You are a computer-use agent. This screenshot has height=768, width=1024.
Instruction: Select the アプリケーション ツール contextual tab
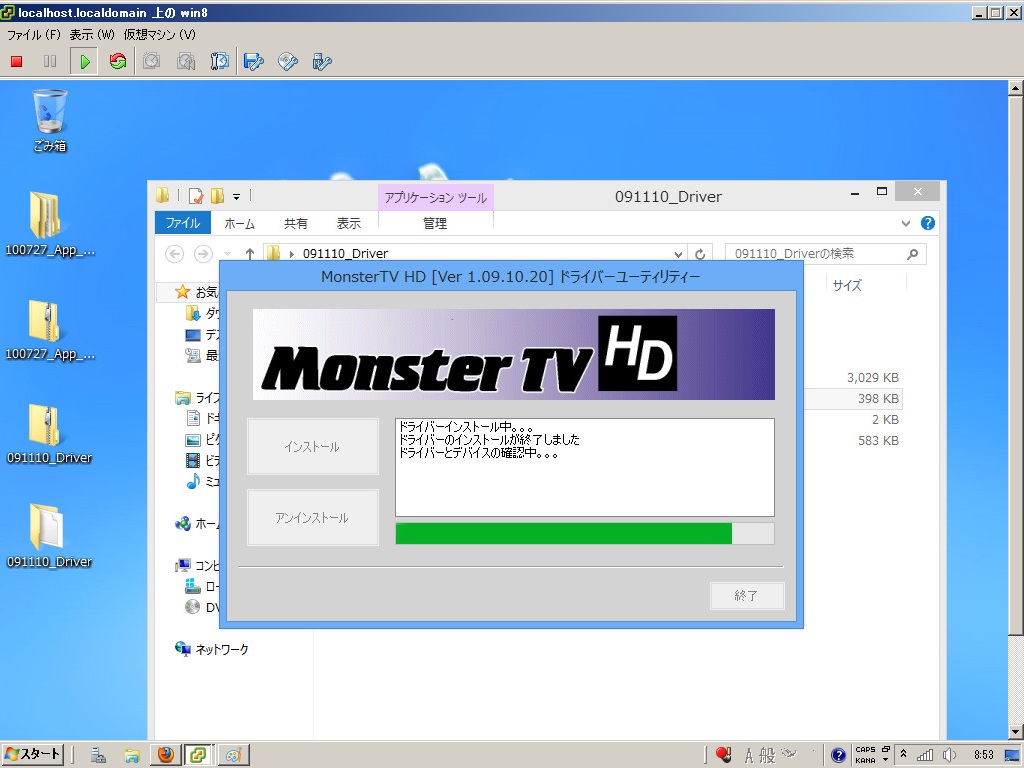(436, 197)
